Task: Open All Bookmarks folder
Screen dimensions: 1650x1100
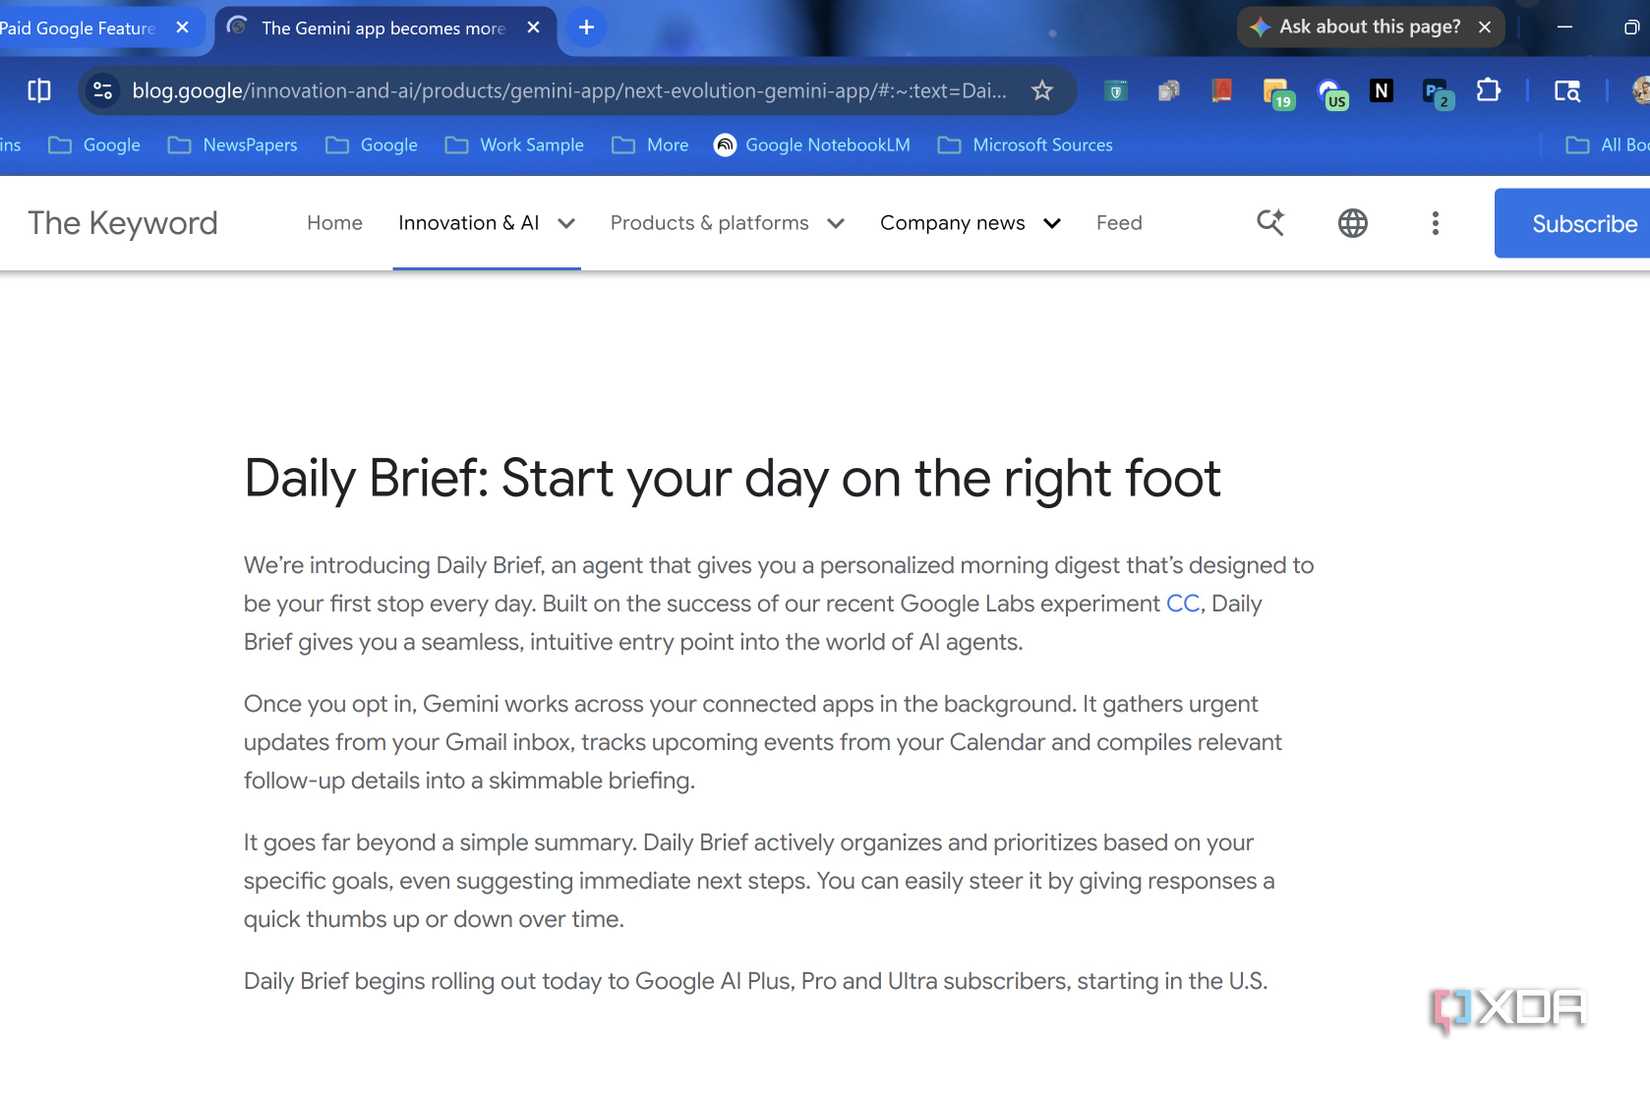Action: tap(1607, 145)
